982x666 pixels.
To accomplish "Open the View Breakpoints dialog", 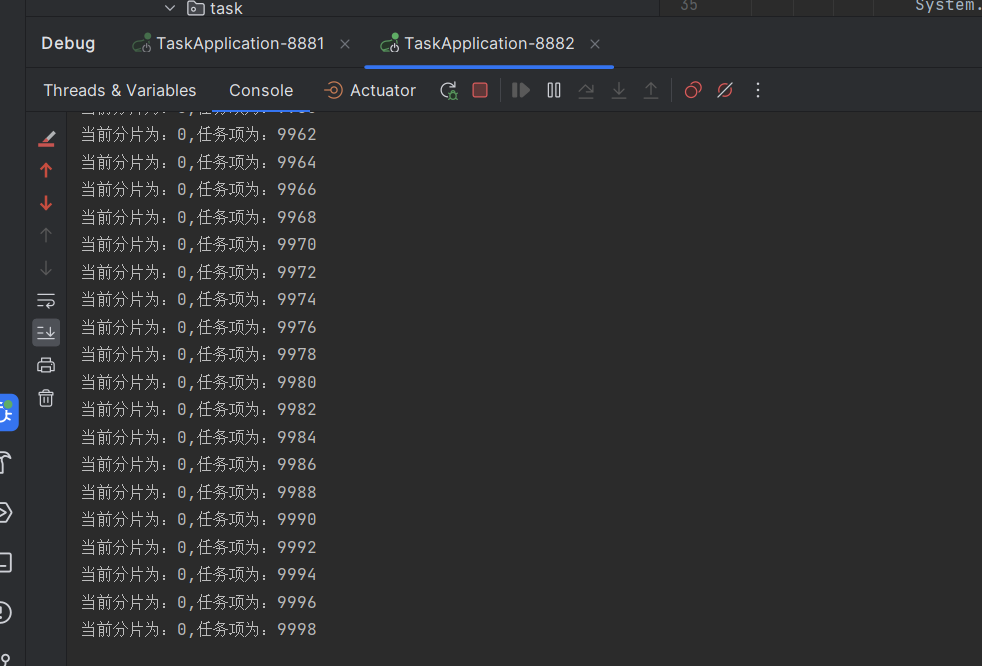I will (692, 89).
